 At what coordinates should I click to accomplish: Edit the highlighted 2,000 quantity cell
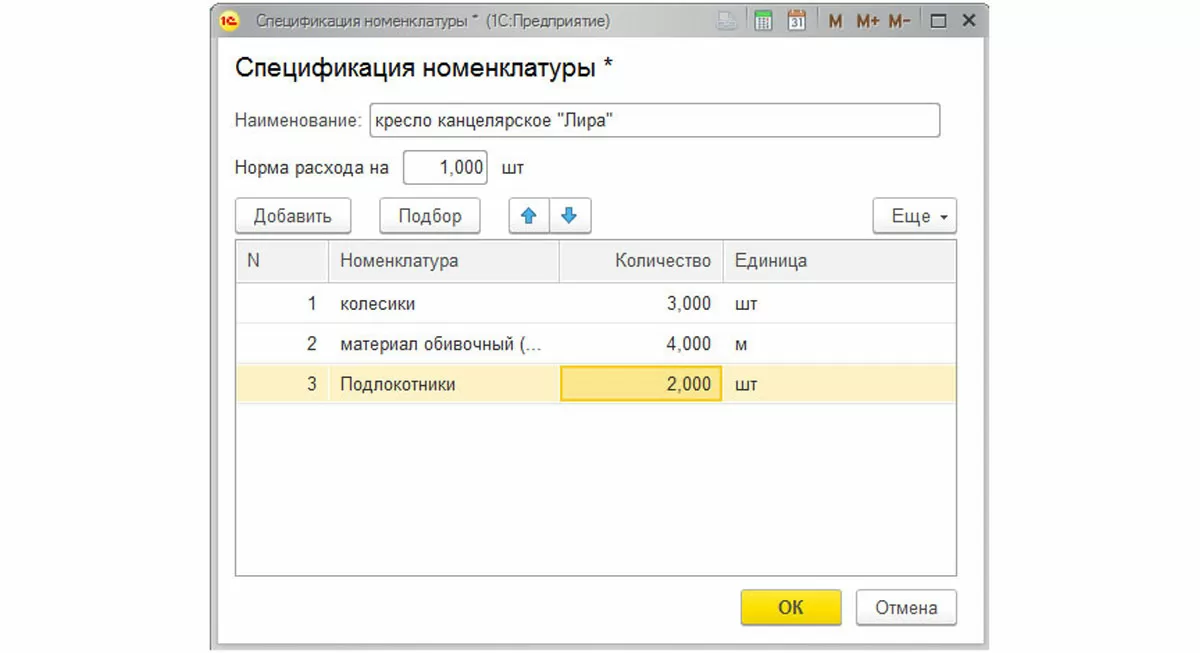[641, 384]
